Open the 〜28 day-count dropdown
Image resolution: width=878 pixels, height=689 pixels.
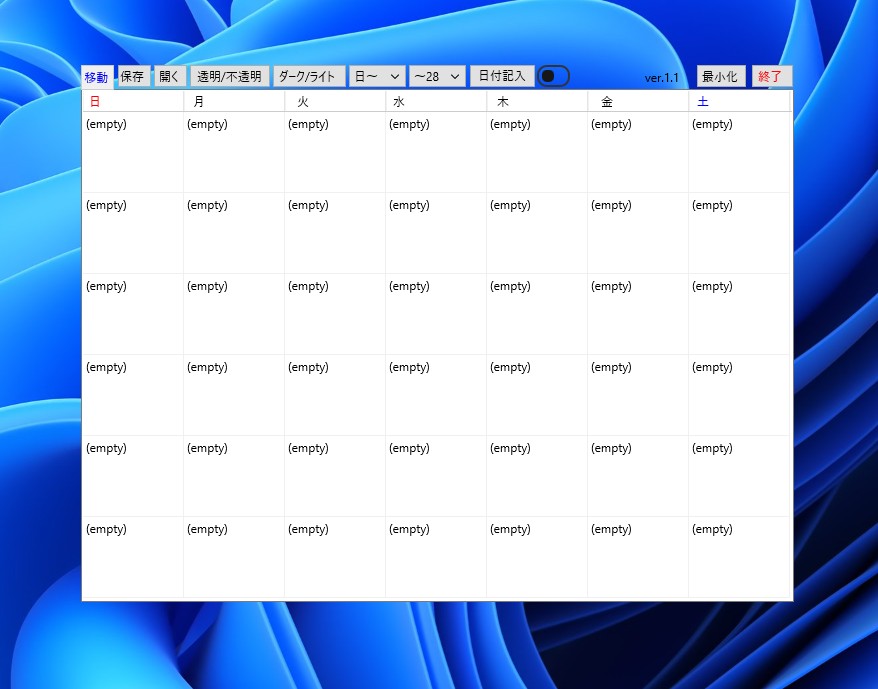(437, 77)
